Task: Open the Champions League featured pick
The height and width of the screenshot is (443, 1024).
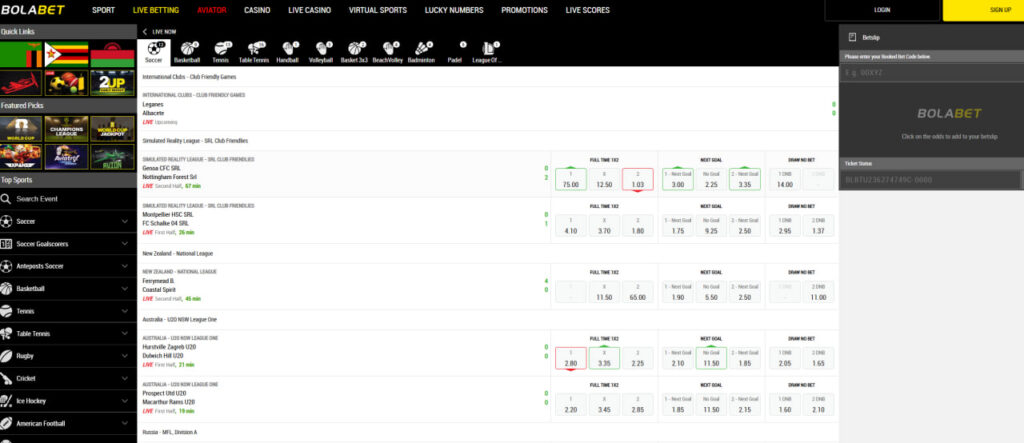Action: (x=66, y=129)
